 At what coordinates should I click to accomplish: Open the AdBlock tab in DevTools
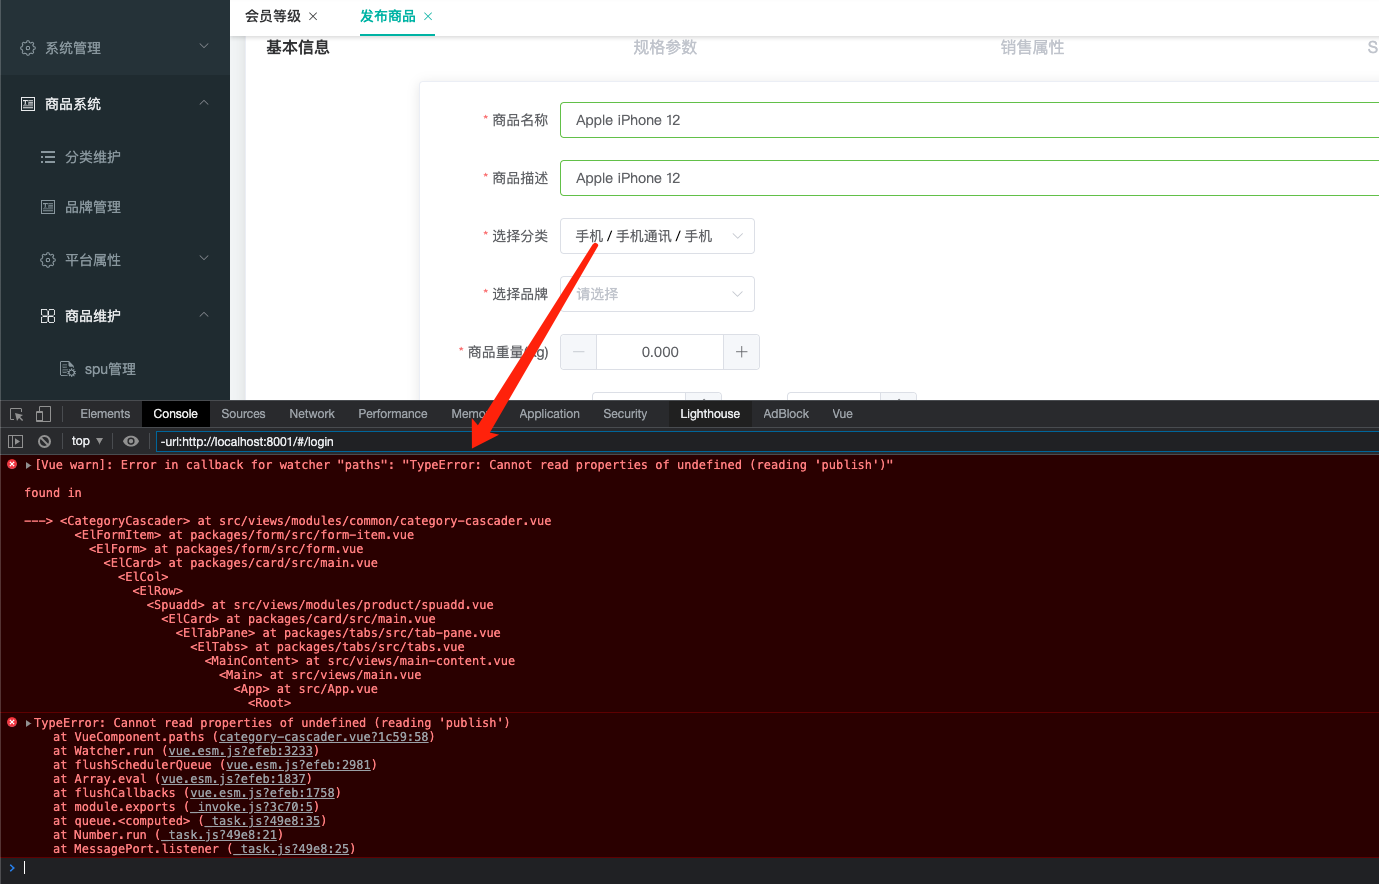(786, 414)
